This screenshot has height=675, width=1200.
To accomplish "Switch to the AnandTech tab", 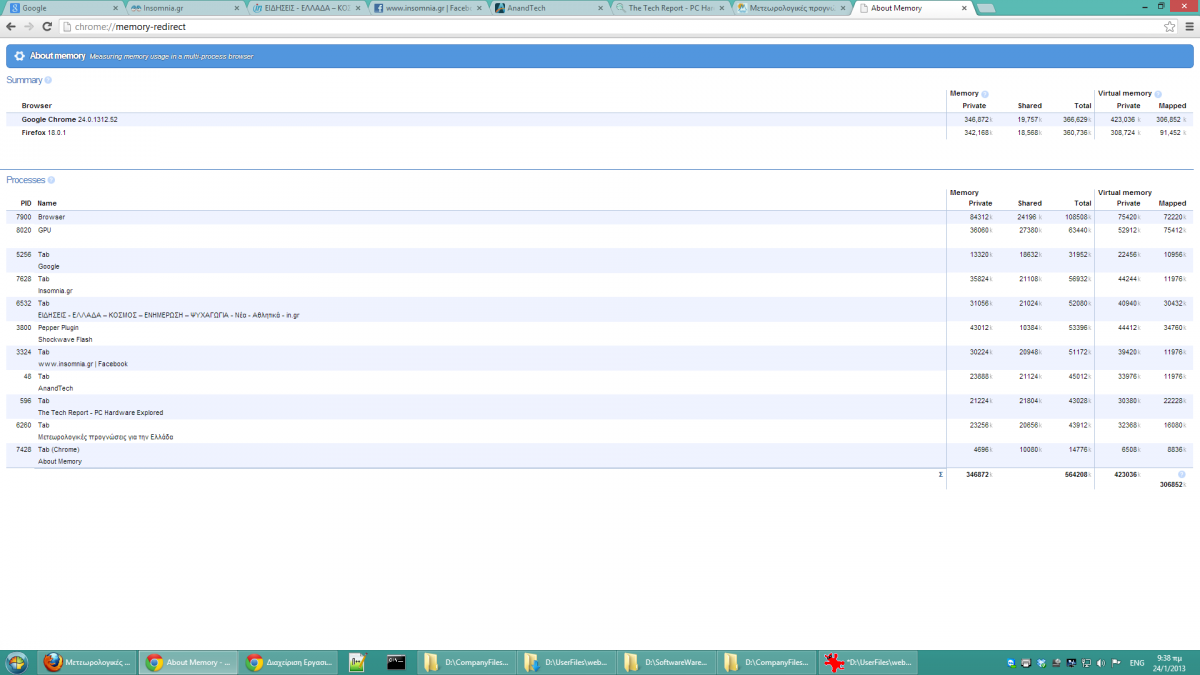I will pos(548,8).
